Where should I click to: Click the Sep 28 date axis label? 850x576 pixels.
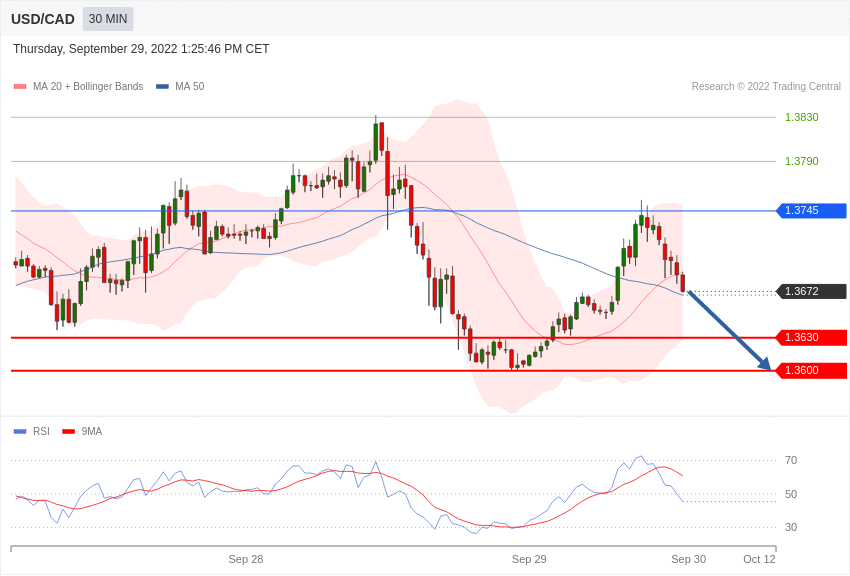click(x=246, y=559)
